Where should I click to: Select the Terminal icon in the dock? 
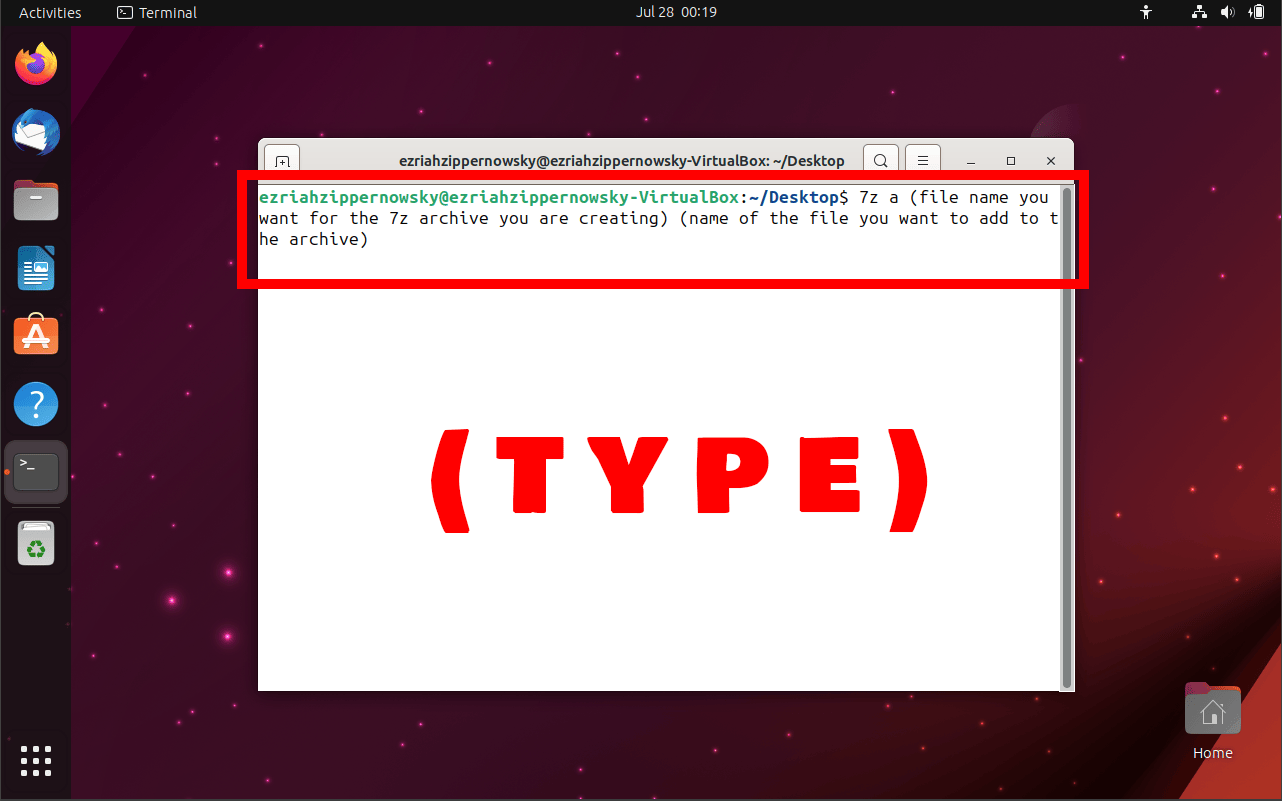[x=35, y=471]
